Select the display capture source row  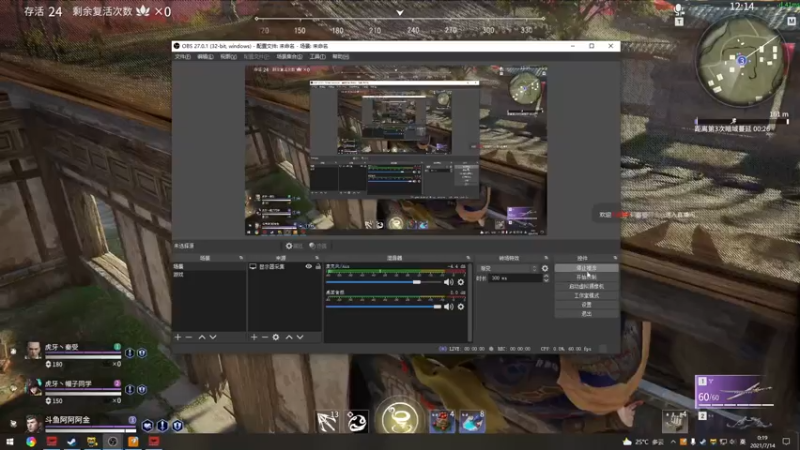click(285, 266)
